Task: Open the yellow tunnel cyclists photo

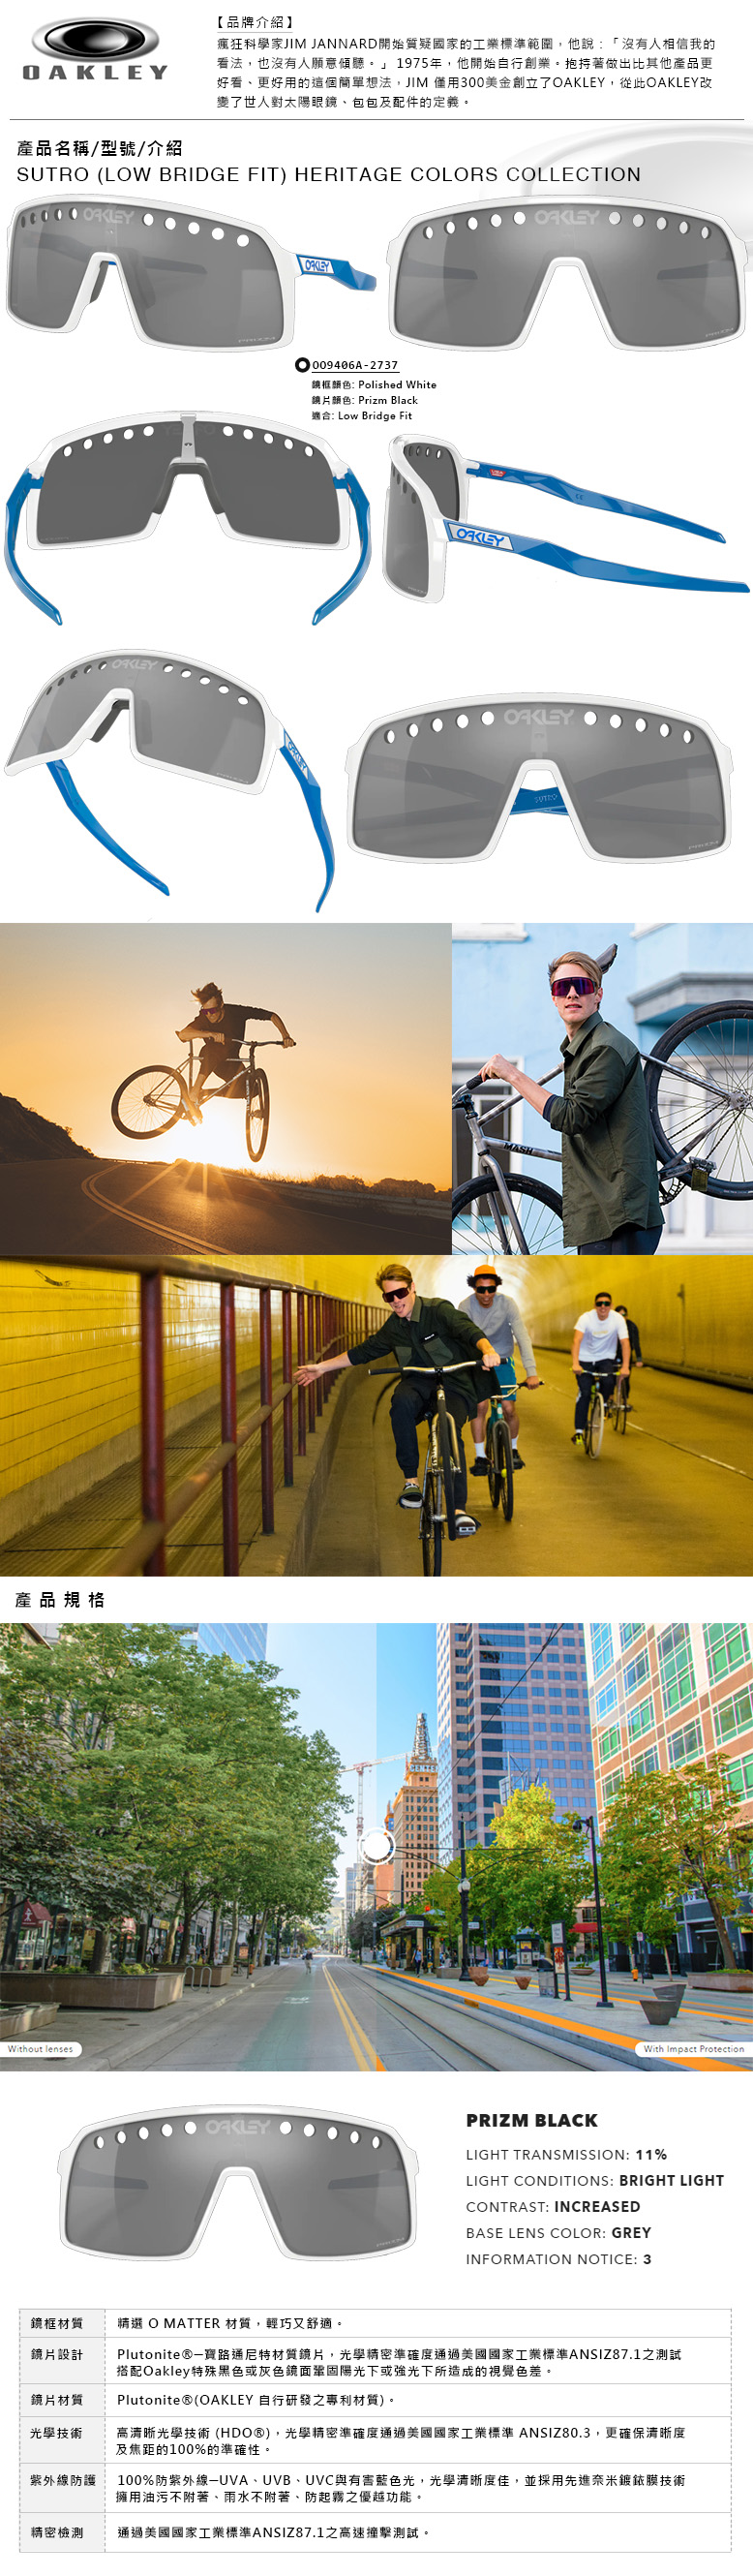Action: (x=376, y=1416)
